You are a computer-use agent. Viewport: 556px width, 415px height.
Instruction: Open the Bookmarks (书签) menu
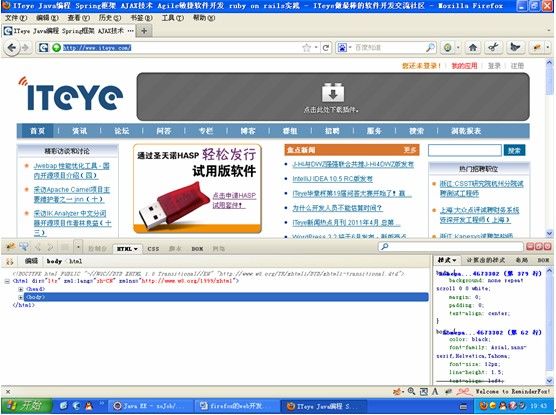141,18
